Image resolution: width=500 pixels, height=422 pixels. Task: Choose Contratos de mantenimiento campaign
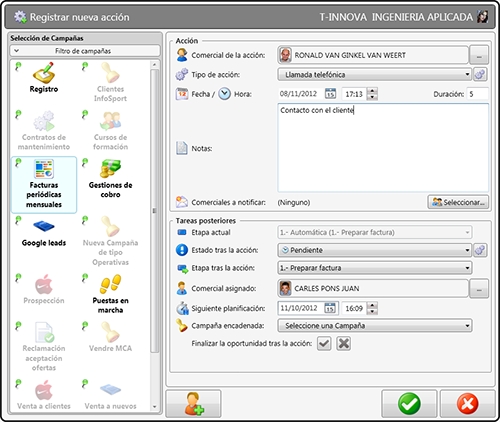pos(44,131)
